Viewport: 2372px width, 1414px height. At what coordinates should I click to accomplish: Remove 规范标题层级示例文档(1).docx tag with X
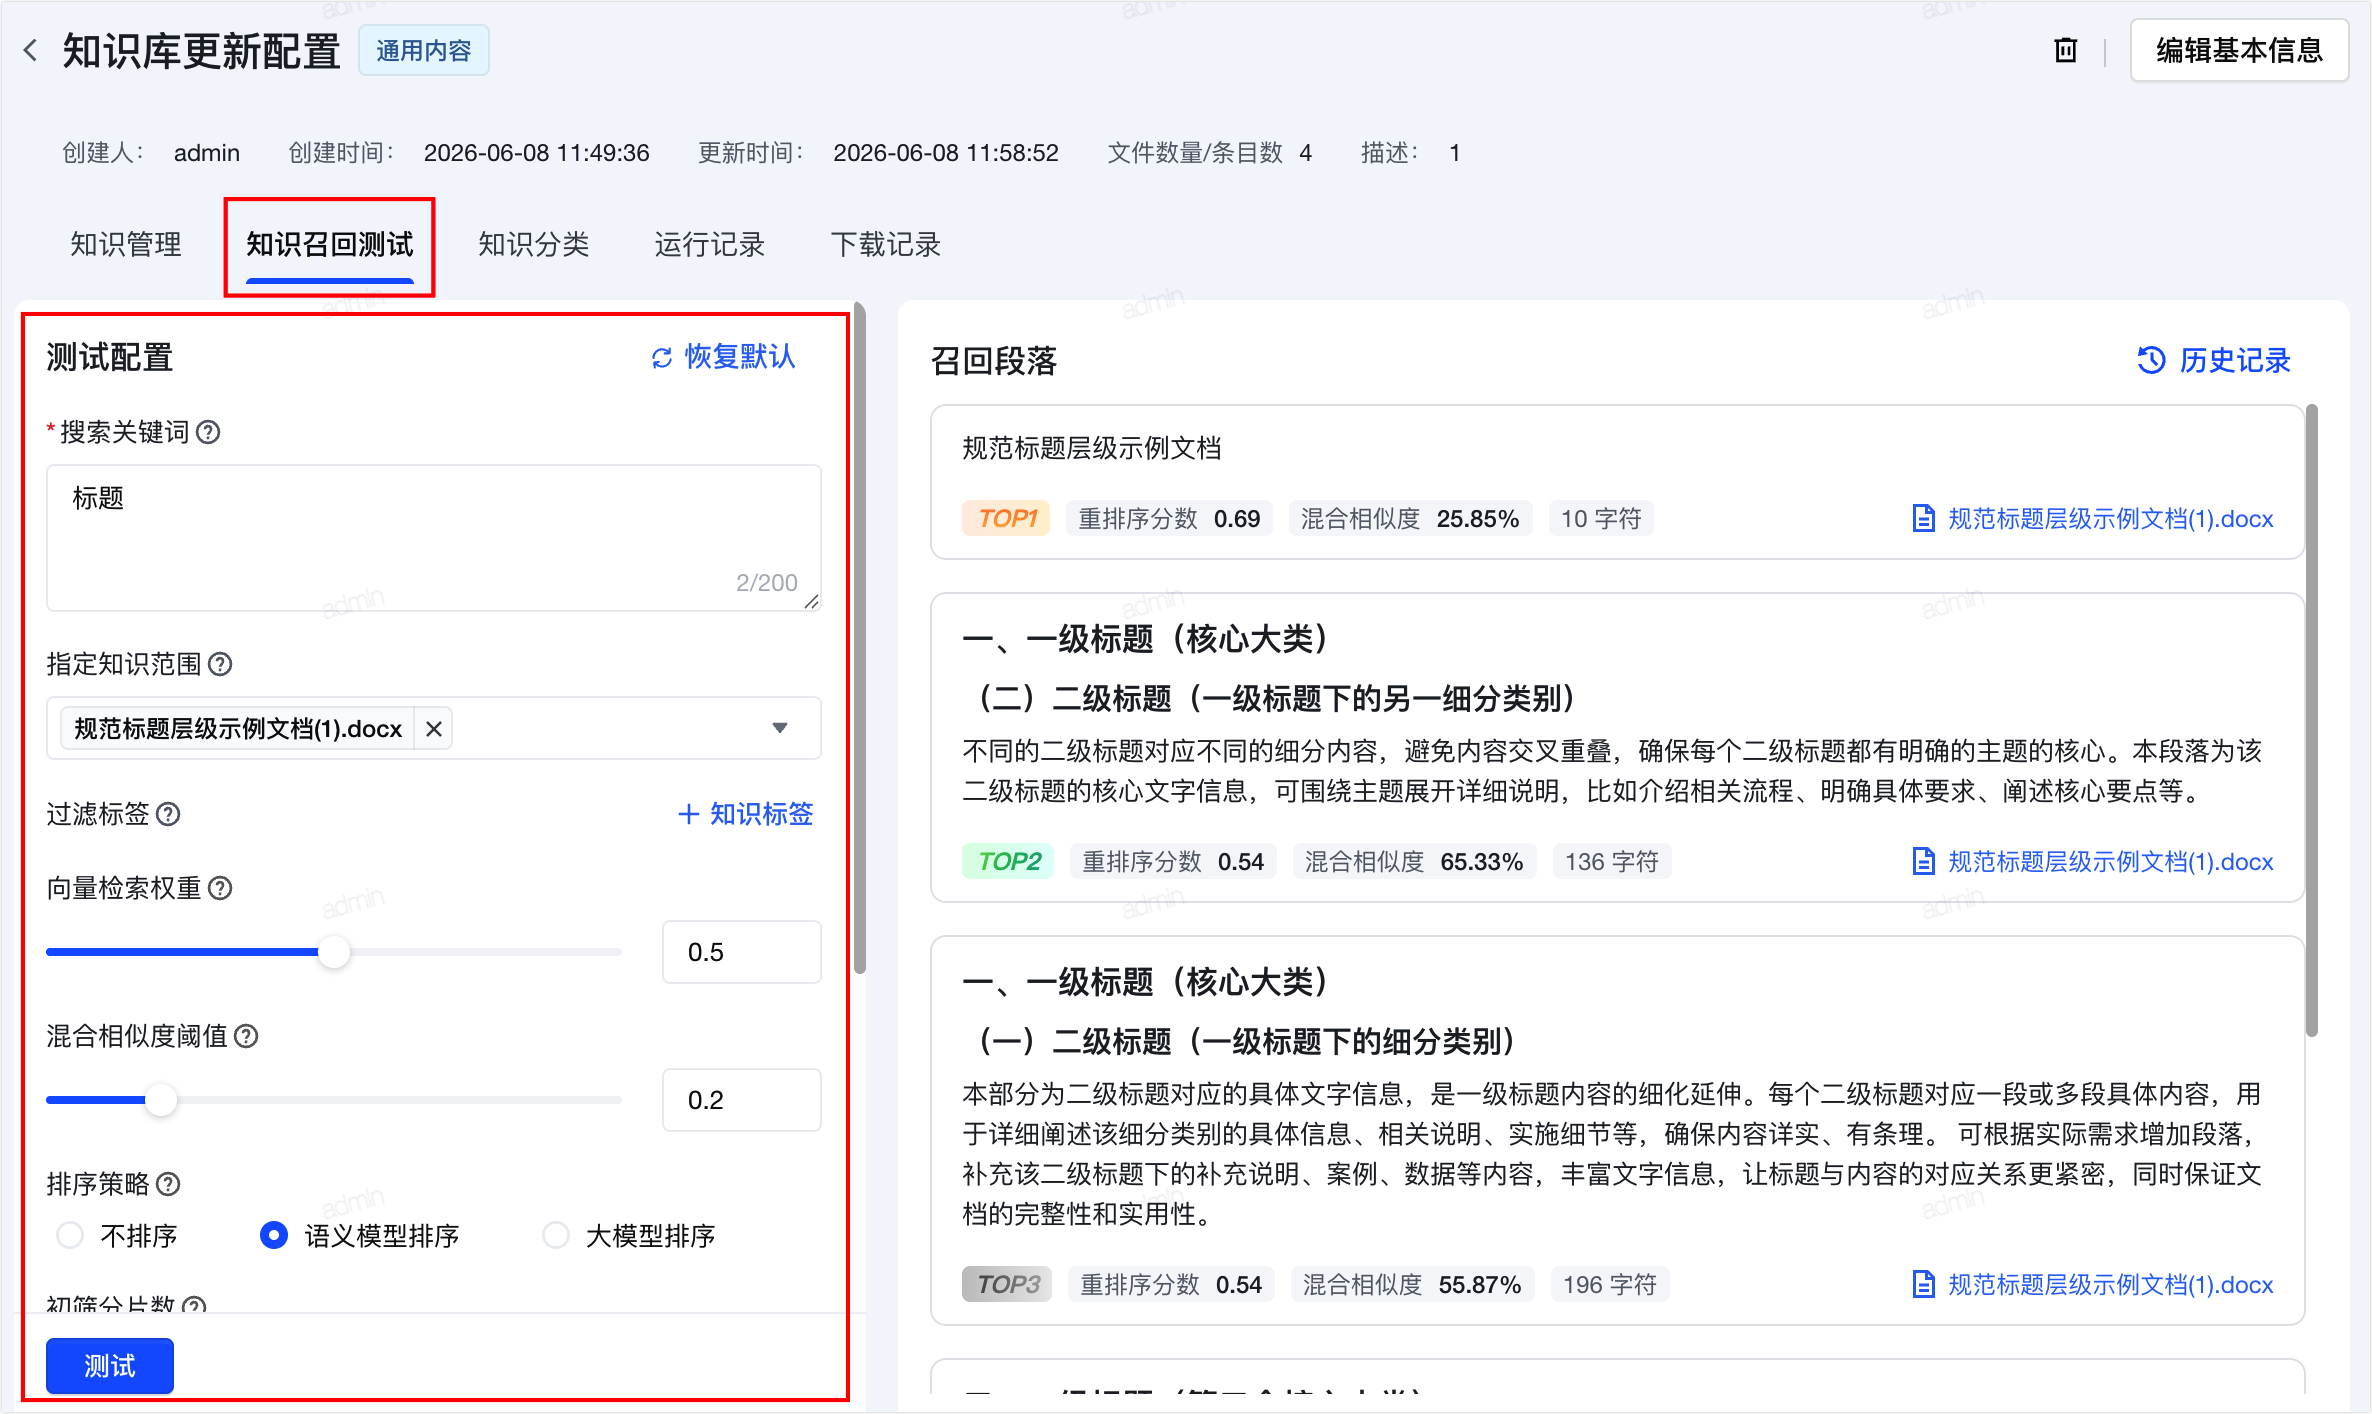click(x=434, y=729)
